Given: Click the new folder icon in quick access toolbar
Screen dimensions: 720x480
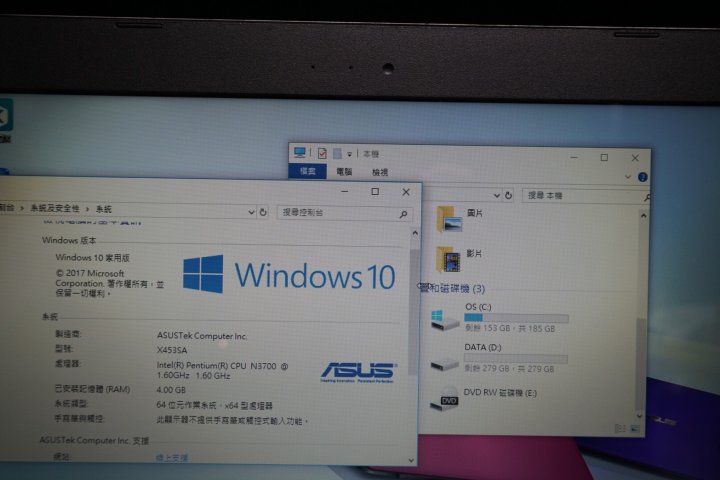Looking at the screenshot, I should pyautogui.click(x=337, y=153).
